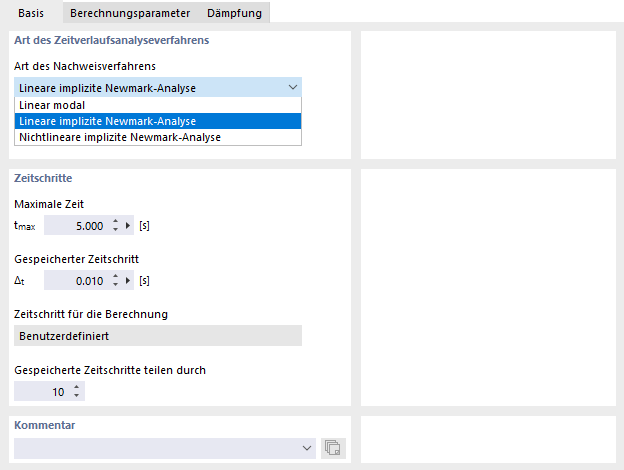Expand the Kommentar dropdown
This screenshot has width=624, height=470.
coord(306,449)
